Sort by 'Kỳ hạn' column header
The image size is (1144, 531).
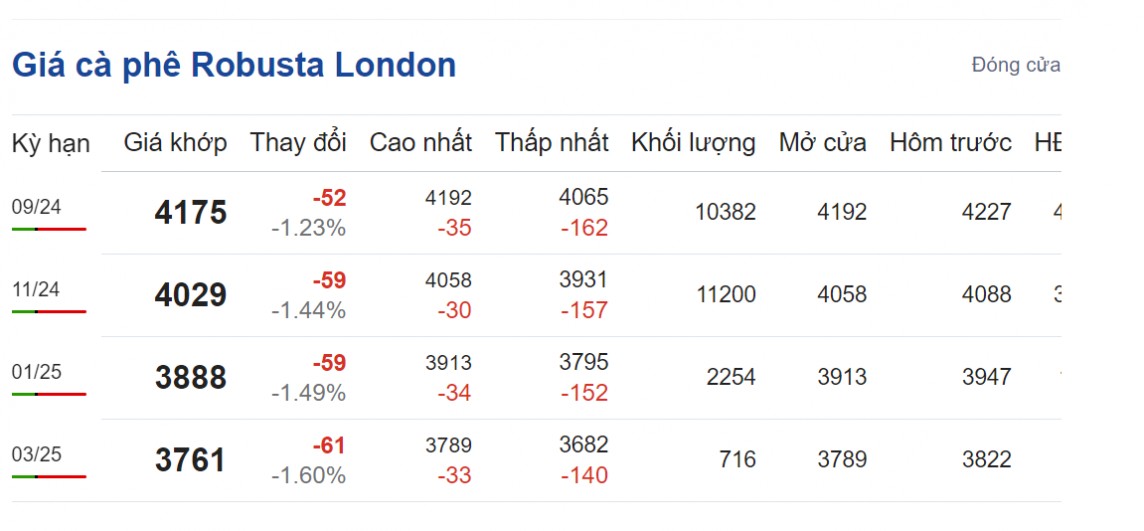point(51,143)
